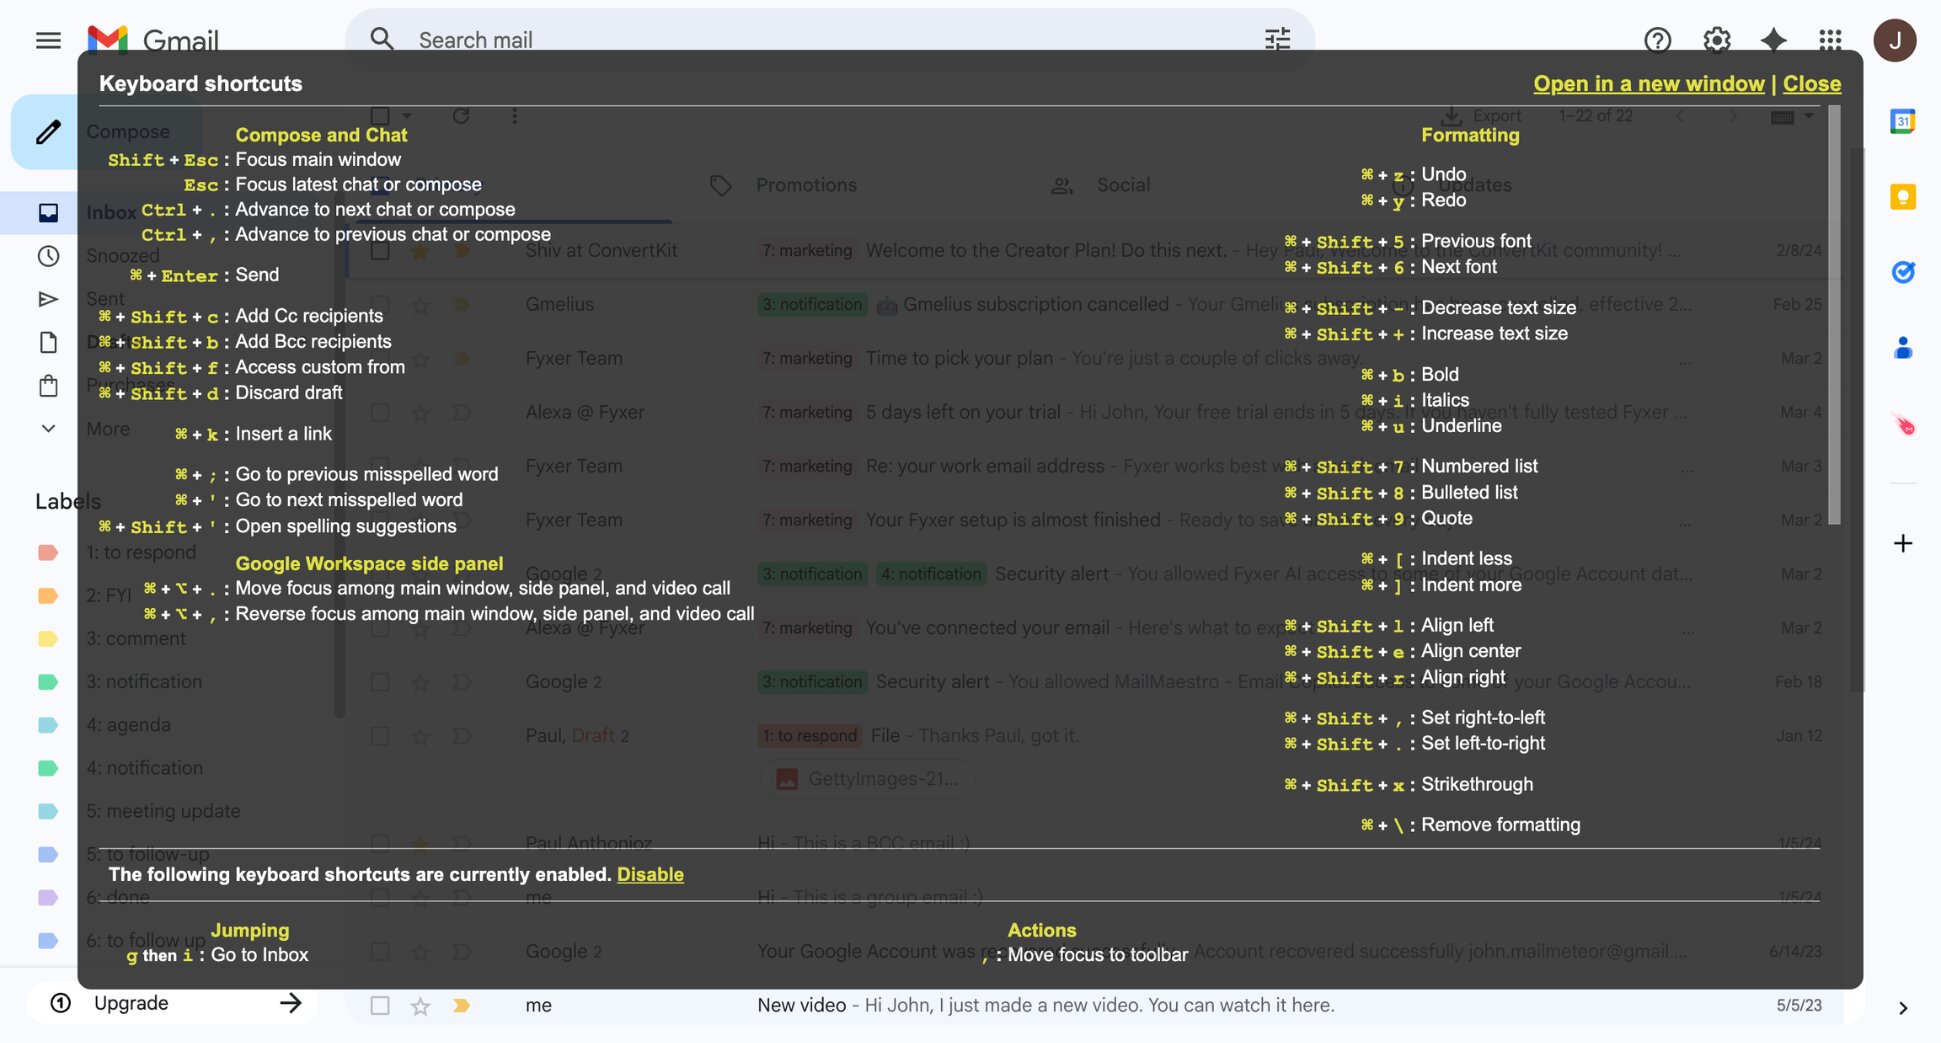Image resolution: width=1941 pixels, height=1043 pixels.
Task: Star the Gmelius email
Action: pos(420,304)
